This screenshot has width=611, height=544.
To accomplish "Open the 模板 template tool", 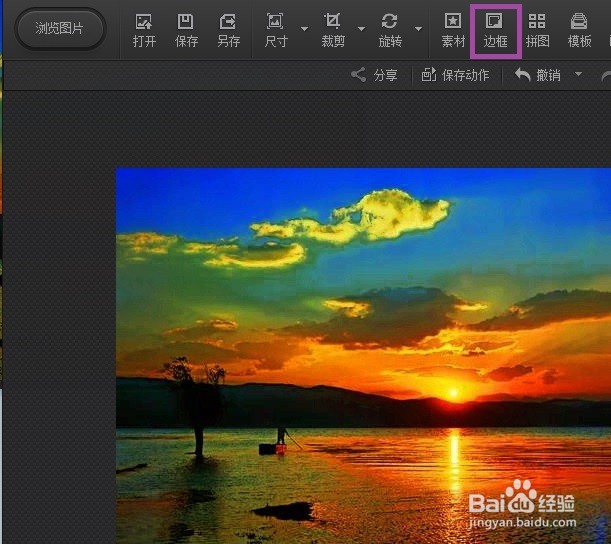I will tap(579, 30).
